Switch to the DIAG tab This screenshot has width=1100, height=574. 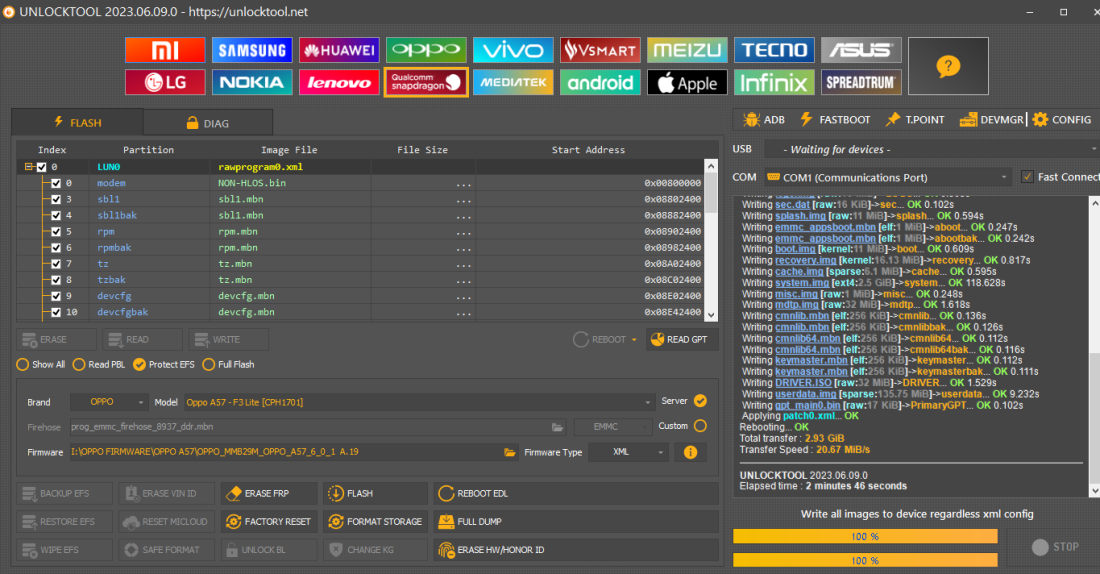point(208,123)
